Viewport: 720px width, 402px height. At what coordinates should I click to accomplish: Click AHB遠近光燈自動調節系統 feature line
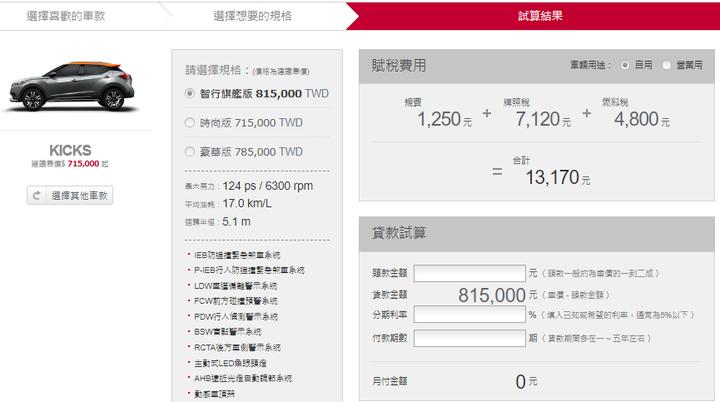pyautogui.click(x=242, y=378)
